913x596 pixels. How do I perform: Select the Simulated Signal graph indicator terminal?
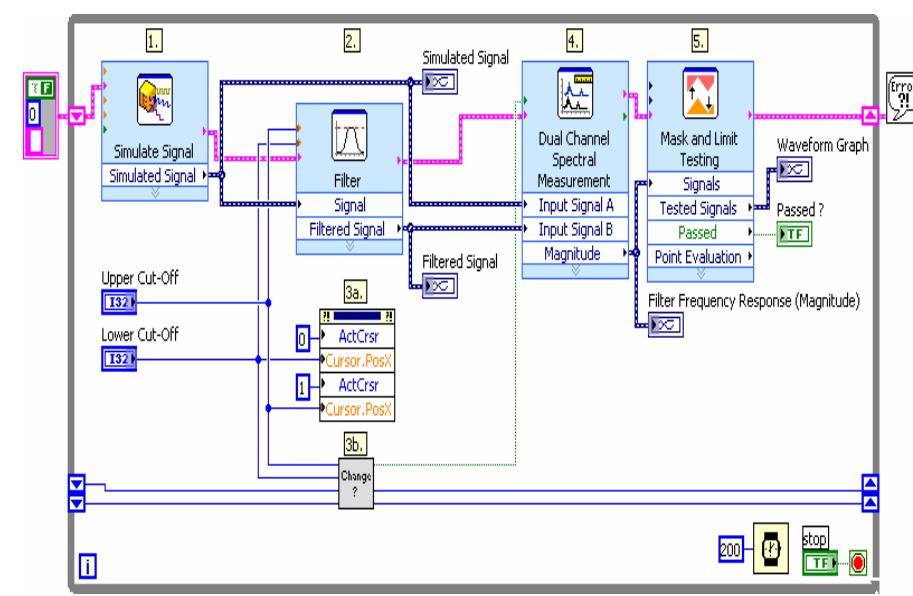click(440, 82)
